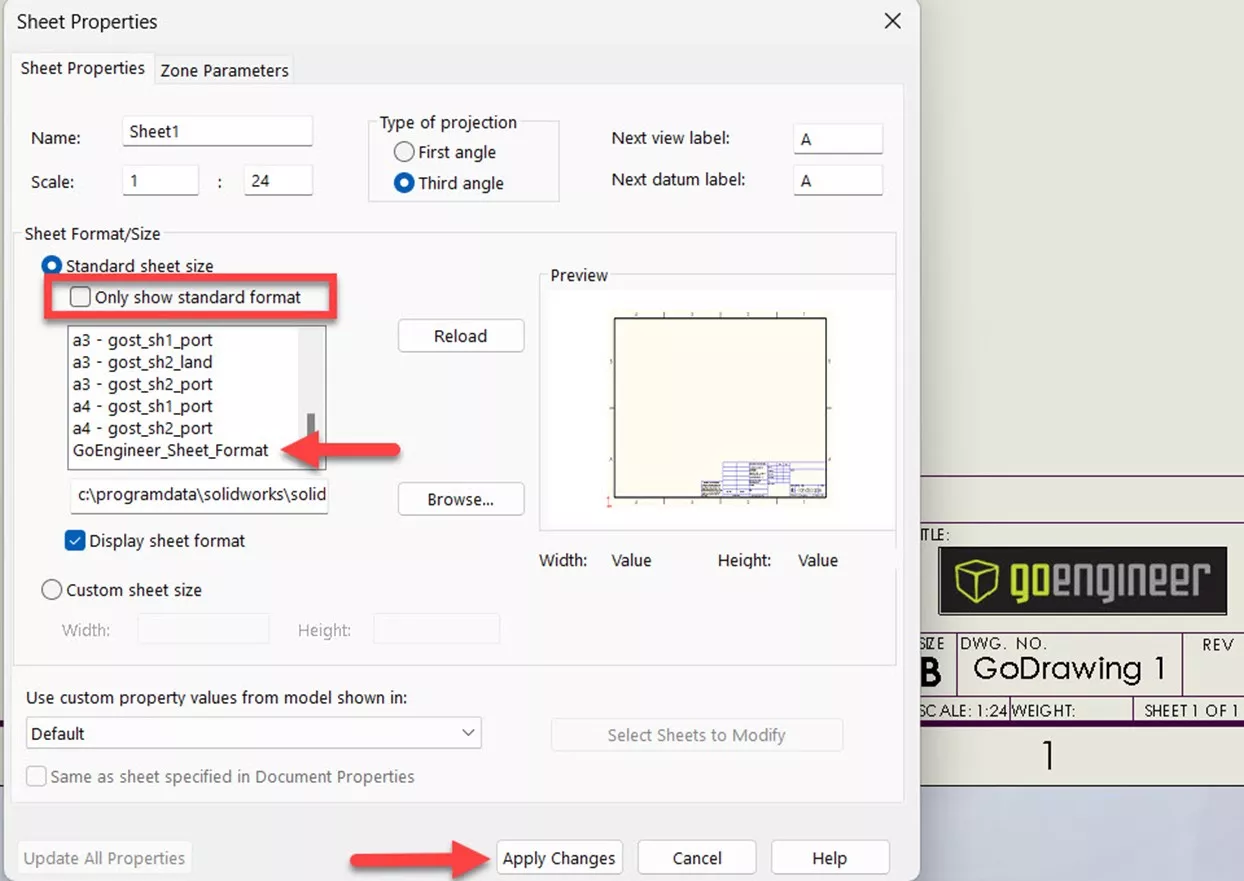Apply Changes to the sheet
1244x881 pixels.
[559, 857]
